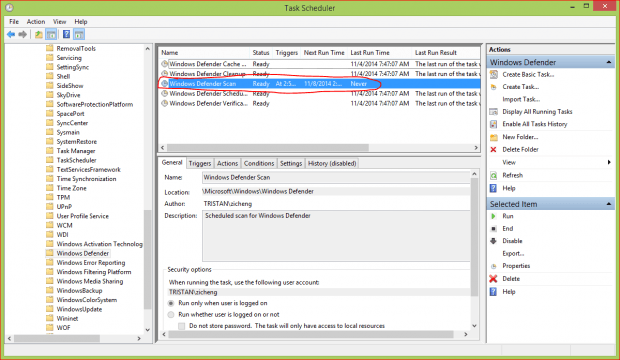Click the tree pane scroll down arrow
The image size is (620, 360).
click(x=147, y=330)
